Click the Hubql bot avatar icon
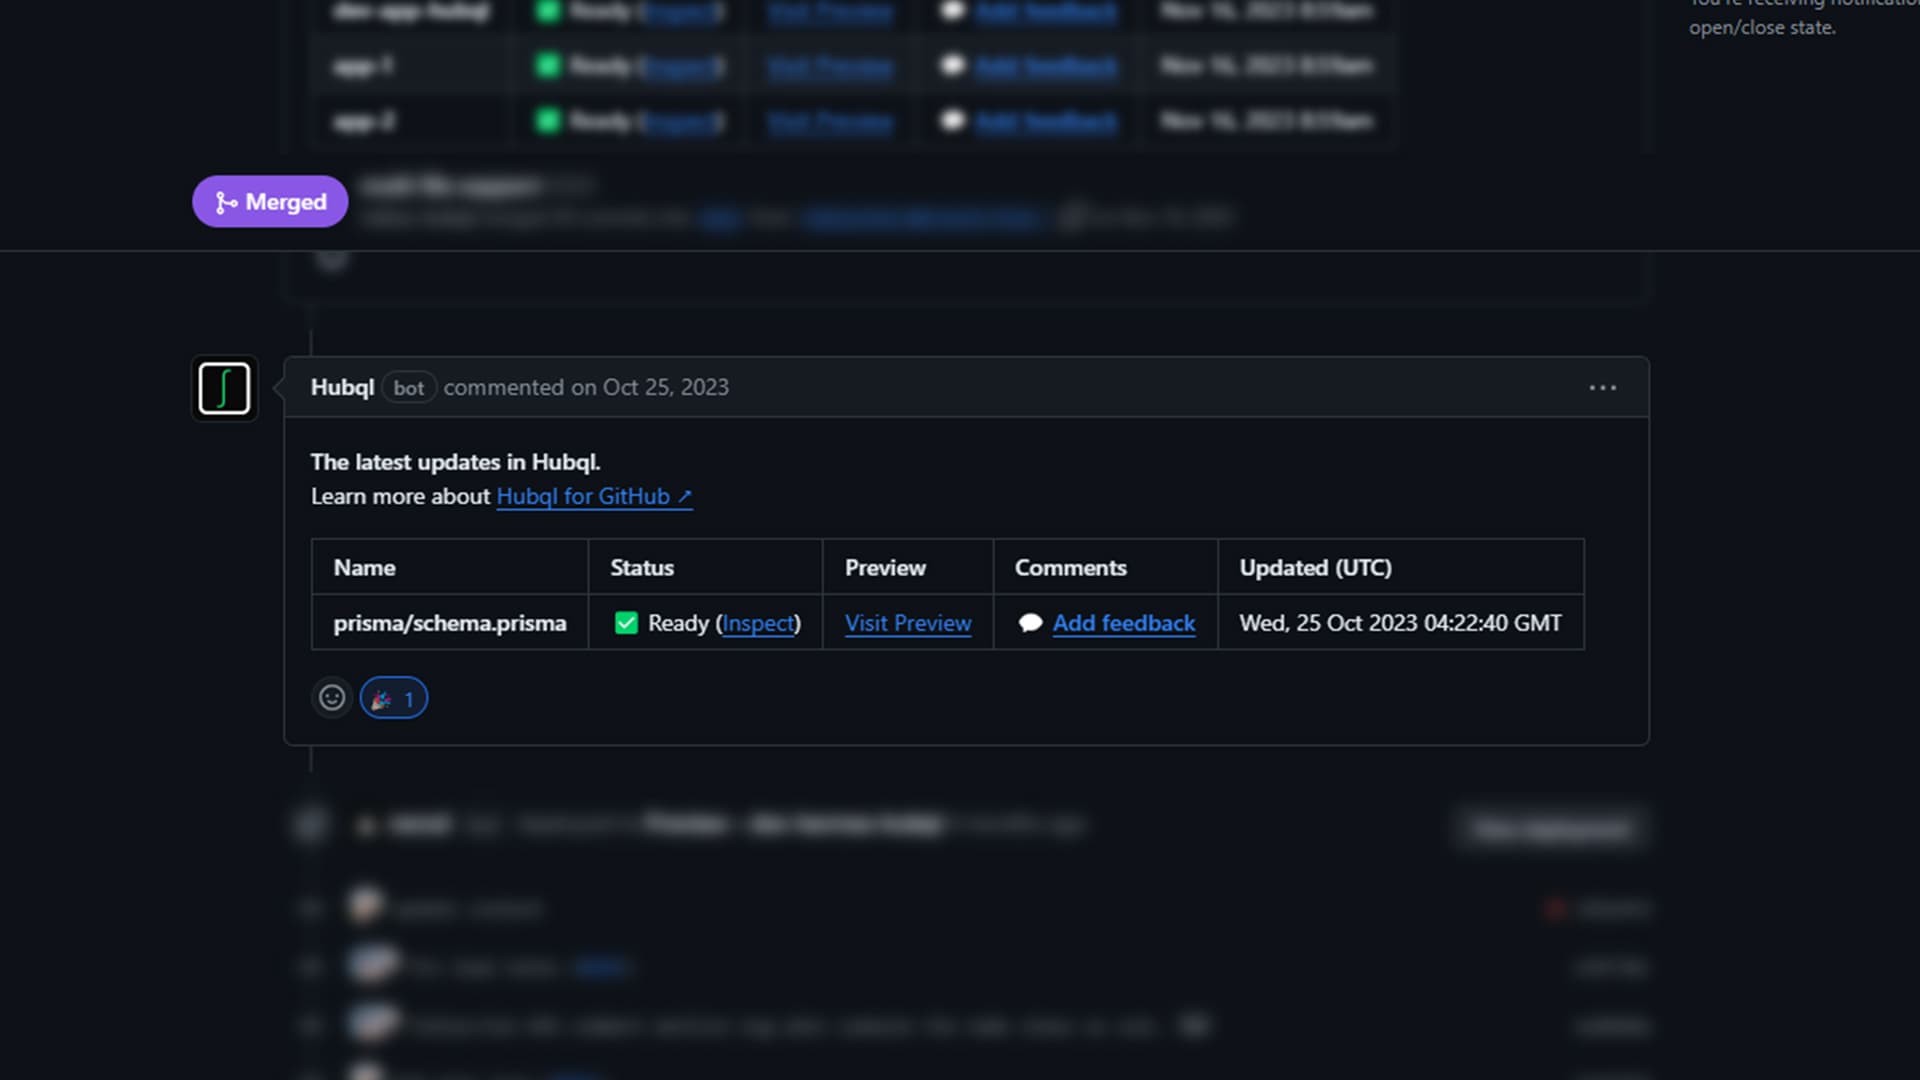The width and height of the screenshot is (1920, 1080). [224, 388]
